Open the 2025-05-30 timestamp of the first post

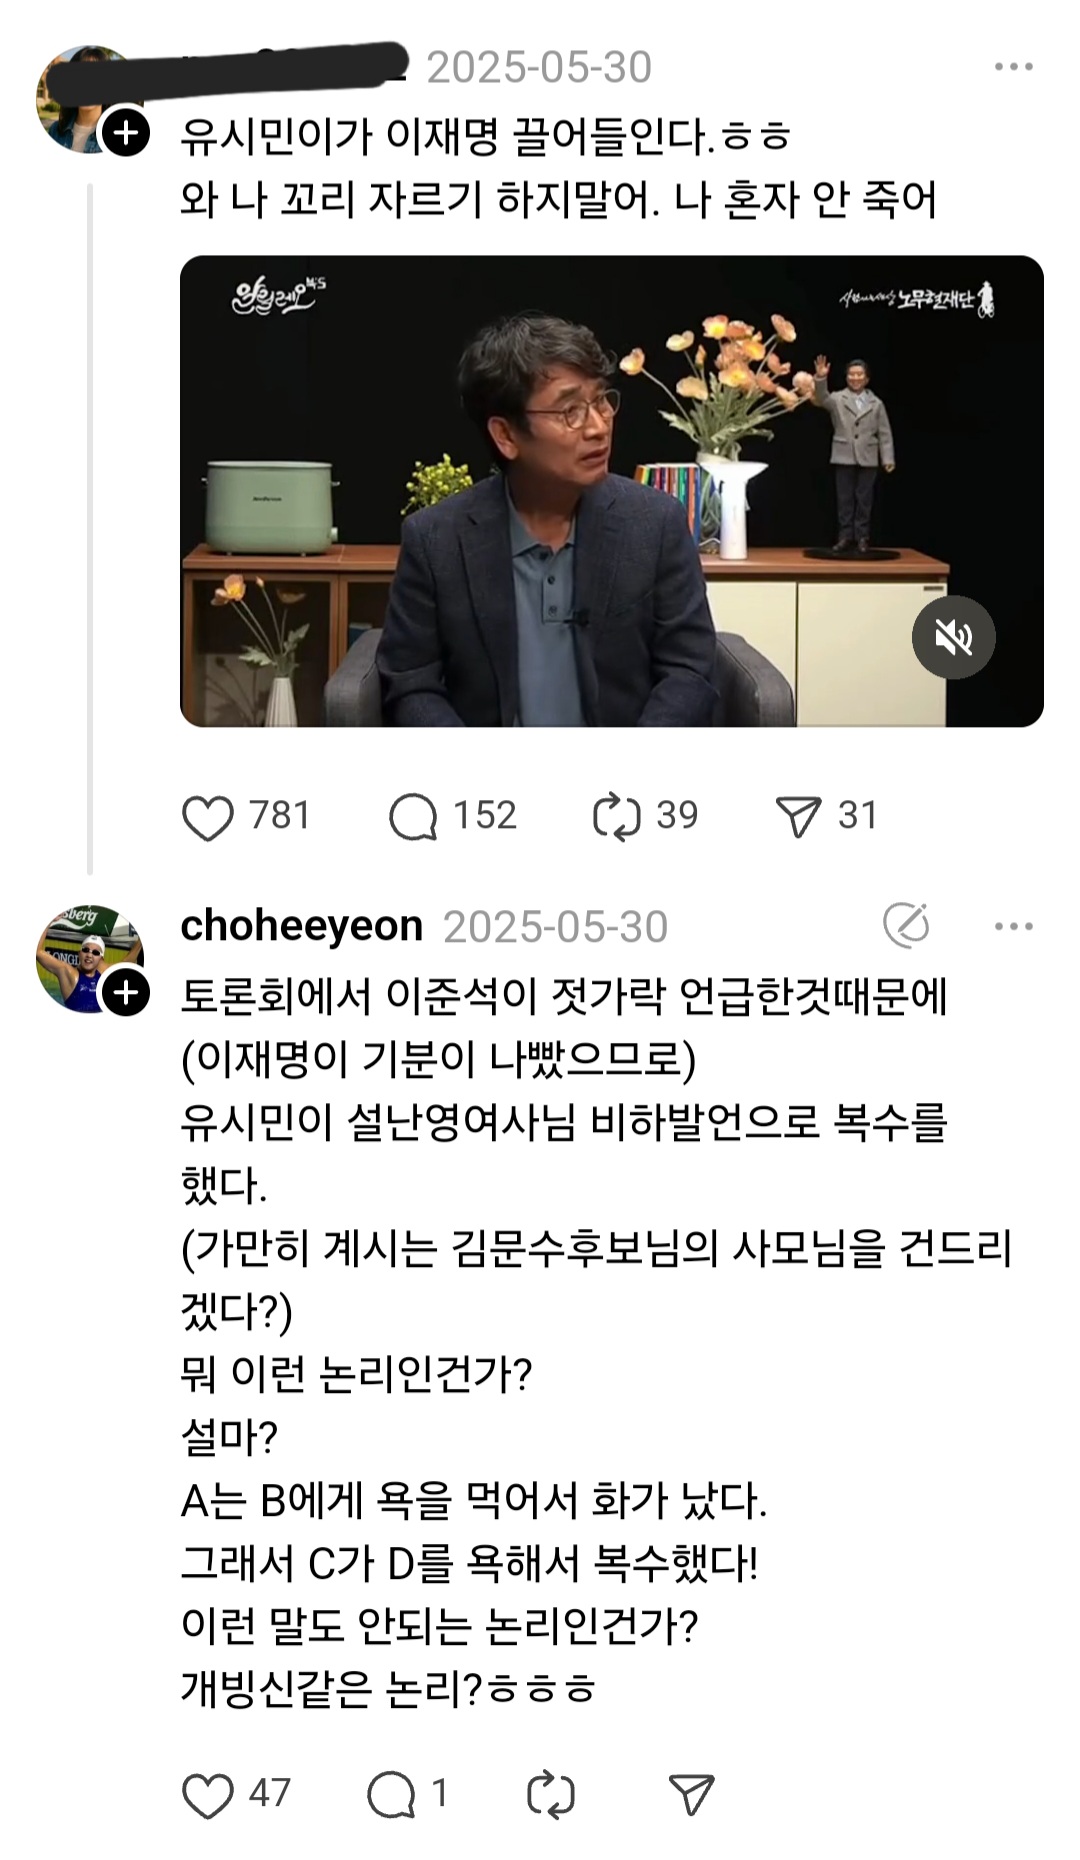point(539,67)
